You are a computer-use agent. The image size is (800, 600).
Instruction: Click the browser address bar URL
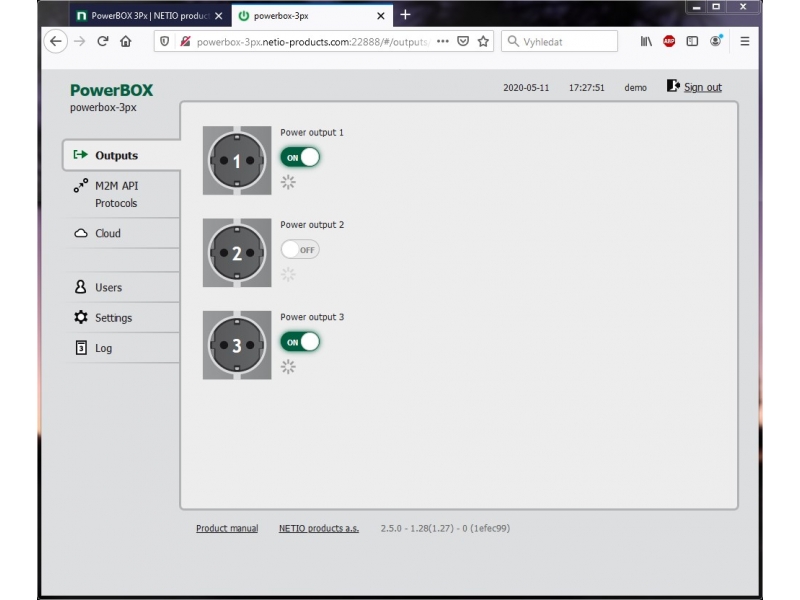tap(313, 42)
